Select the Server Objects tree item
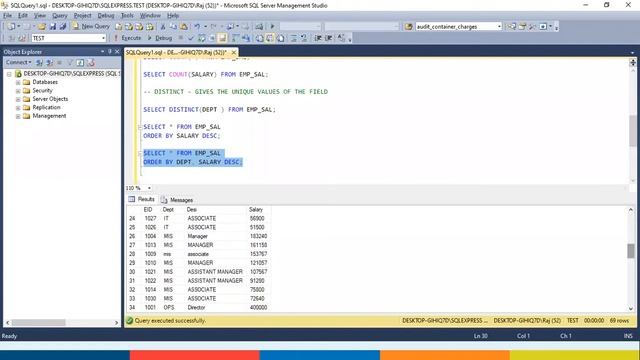This screenshot has width=640, height=360. pyautogui.click(x=50, y=99)
